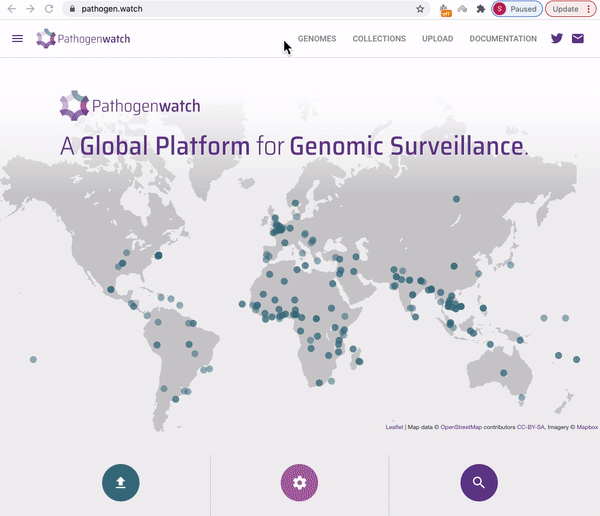Follow the CC-BY-SA license link
Image resolution: width=600 pixels, height=516 pixels.
tap(532, 427)
